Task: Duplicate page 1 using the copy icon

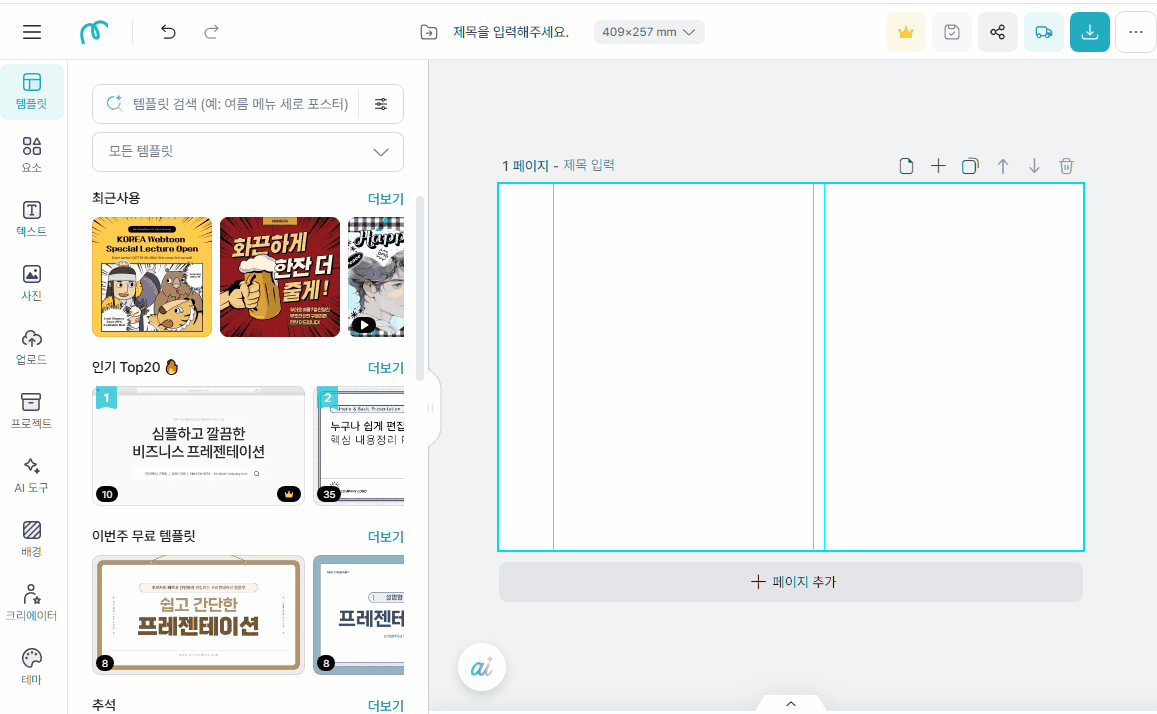Action: pyautogui.click(x=970, y=166)
